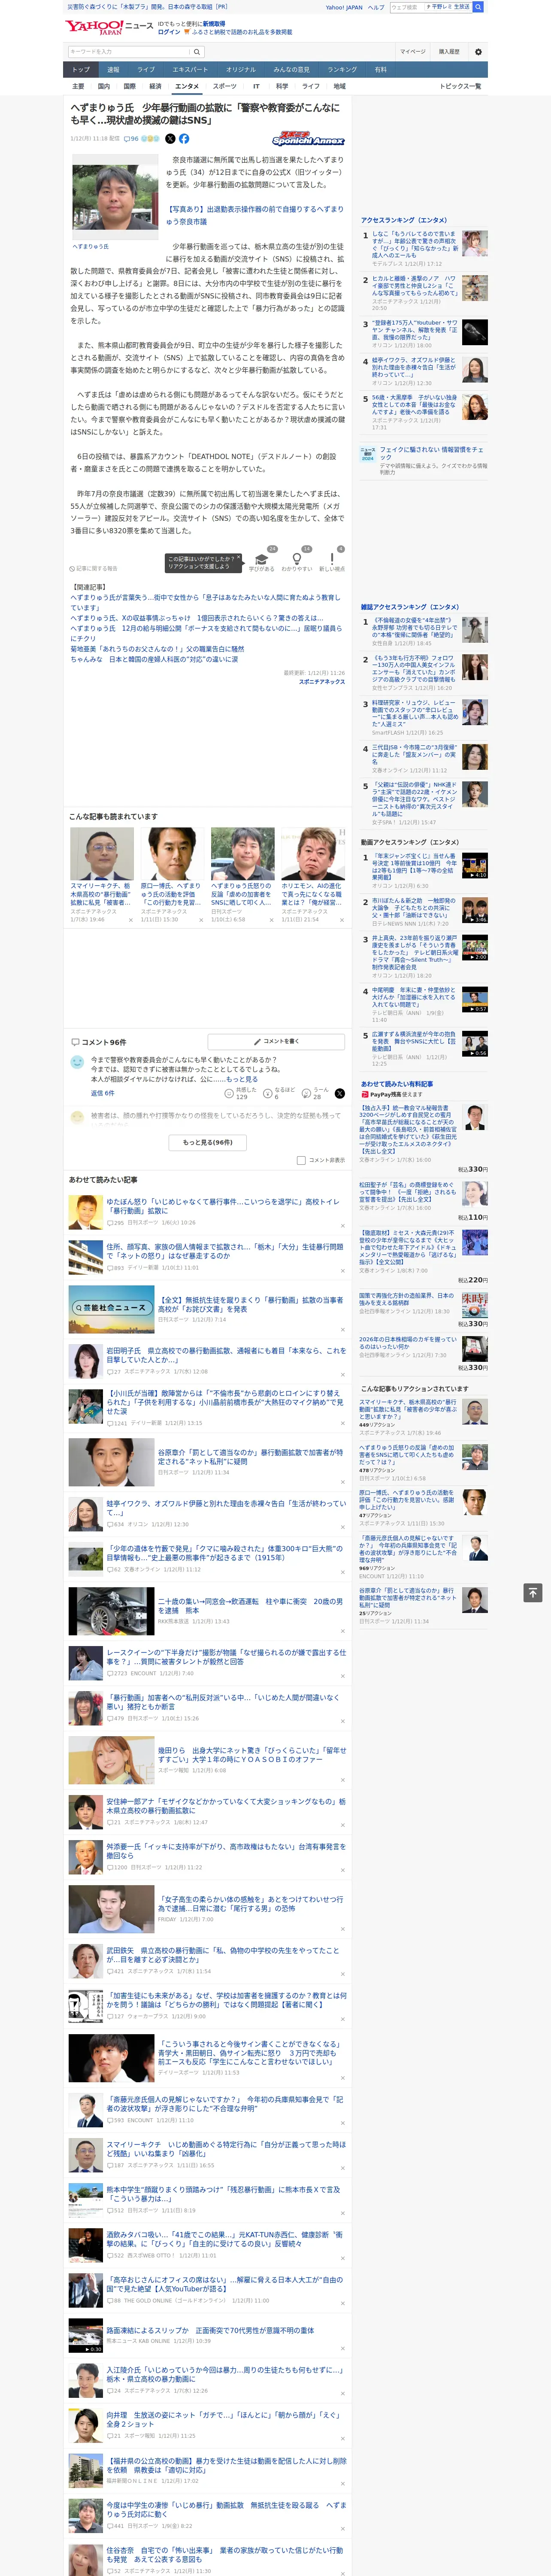Click なるほど reaction on first comment

click(x=280, y=1093)
